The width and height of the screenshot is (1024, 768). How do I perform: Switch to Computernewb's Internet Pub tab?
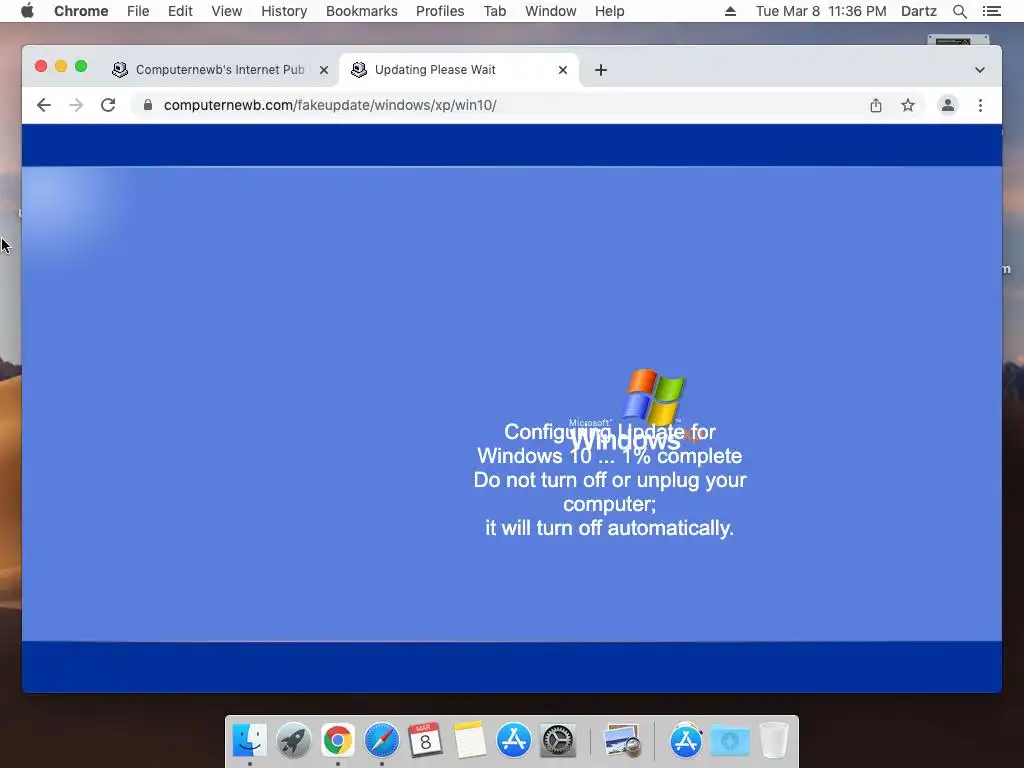(x=219, y=70)
